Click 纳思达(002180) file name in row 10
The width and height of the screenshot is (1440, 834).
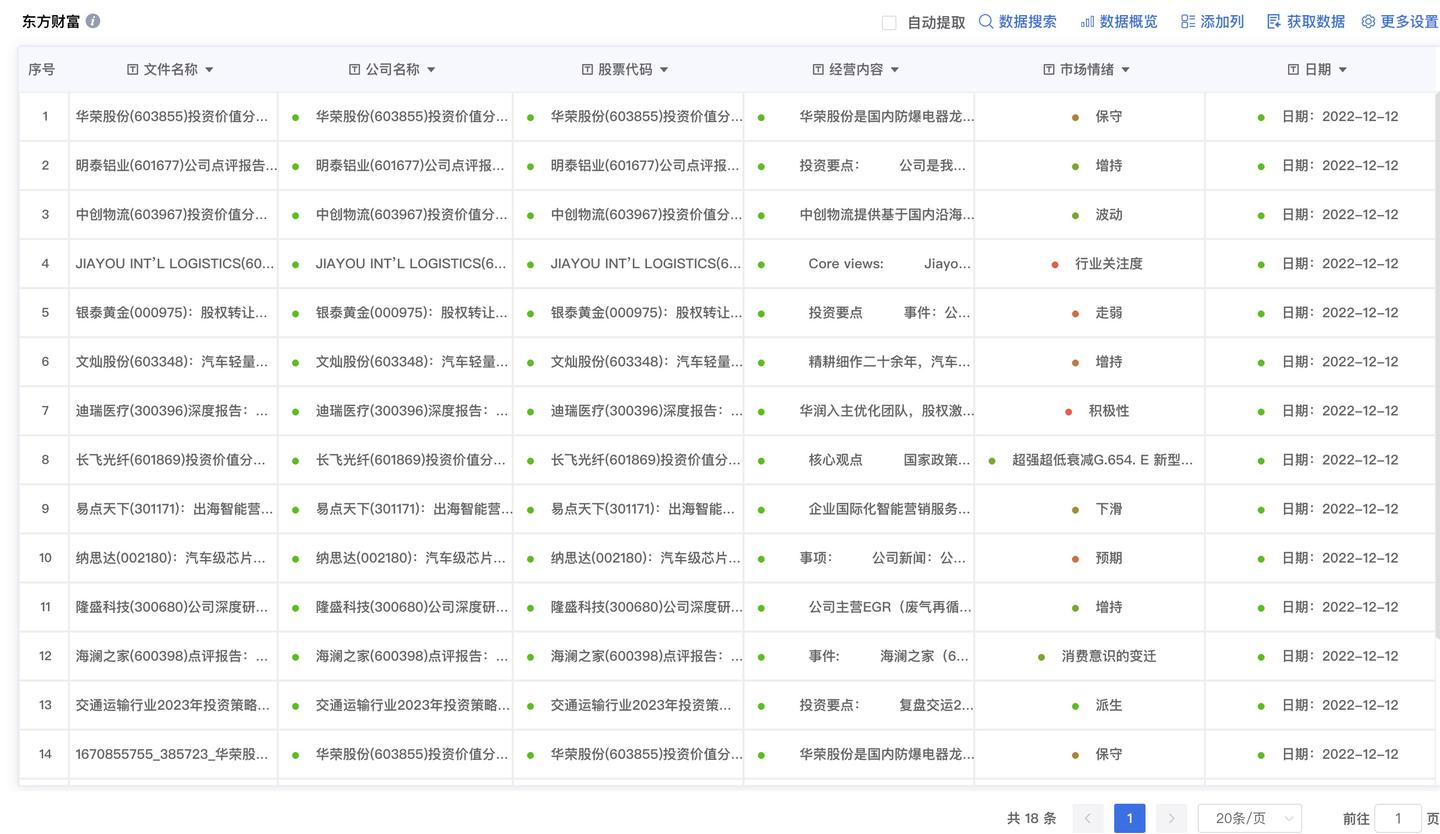point(171,557)
